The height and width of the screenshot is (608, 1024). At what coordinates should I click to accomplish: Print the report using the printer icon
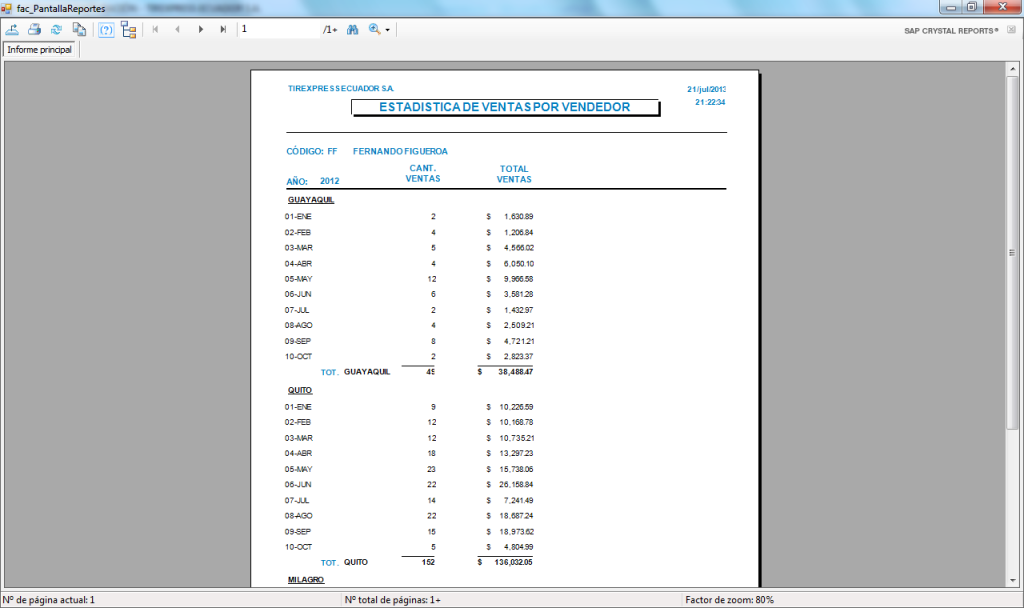coord(34,30)
